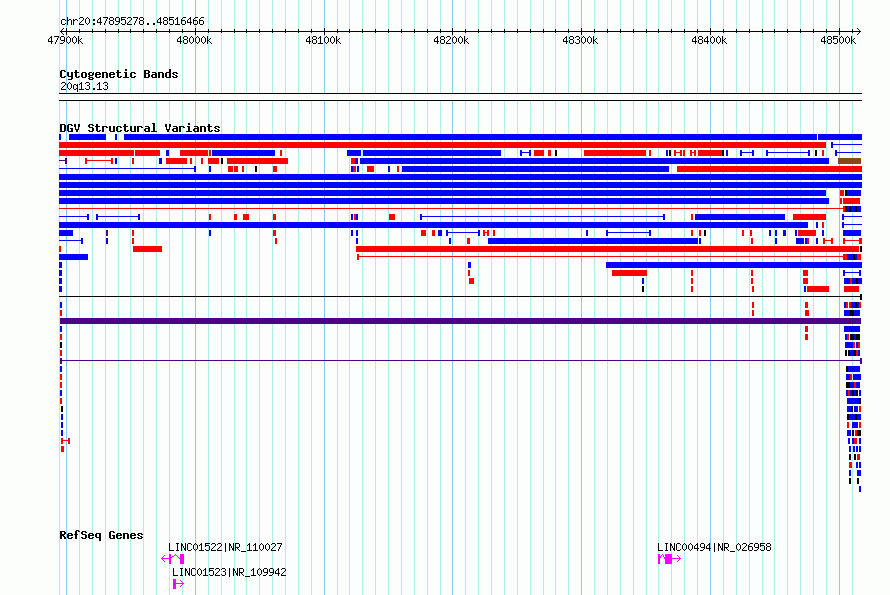The height and width of the screenshot is (595, 890).
Task: Click the 48300k ruler label
Action: (x=580, y=40)
